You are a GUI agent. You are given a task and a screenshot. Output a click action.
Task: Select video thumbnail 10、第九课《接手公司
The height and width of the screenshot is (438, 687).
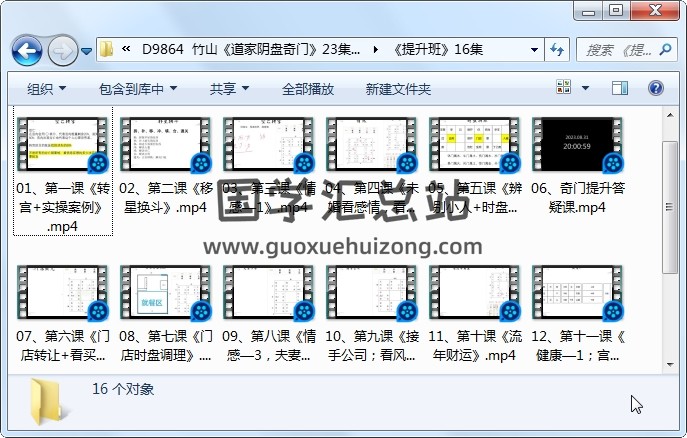(371, 292)
